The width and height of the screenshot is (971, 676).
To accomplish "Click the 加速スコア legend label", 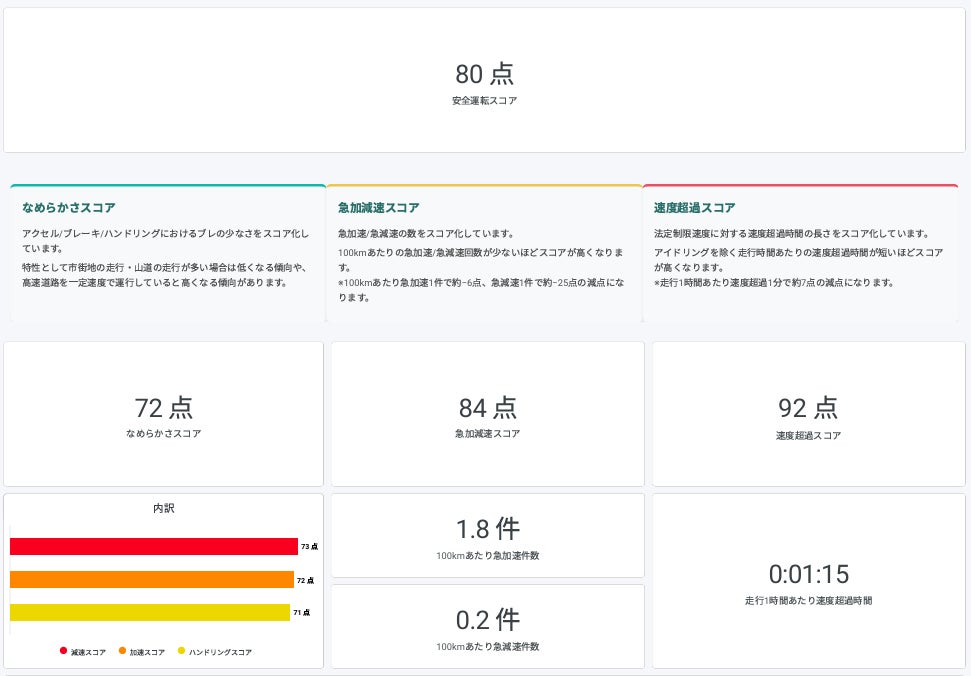I will [x=147, y=652].
